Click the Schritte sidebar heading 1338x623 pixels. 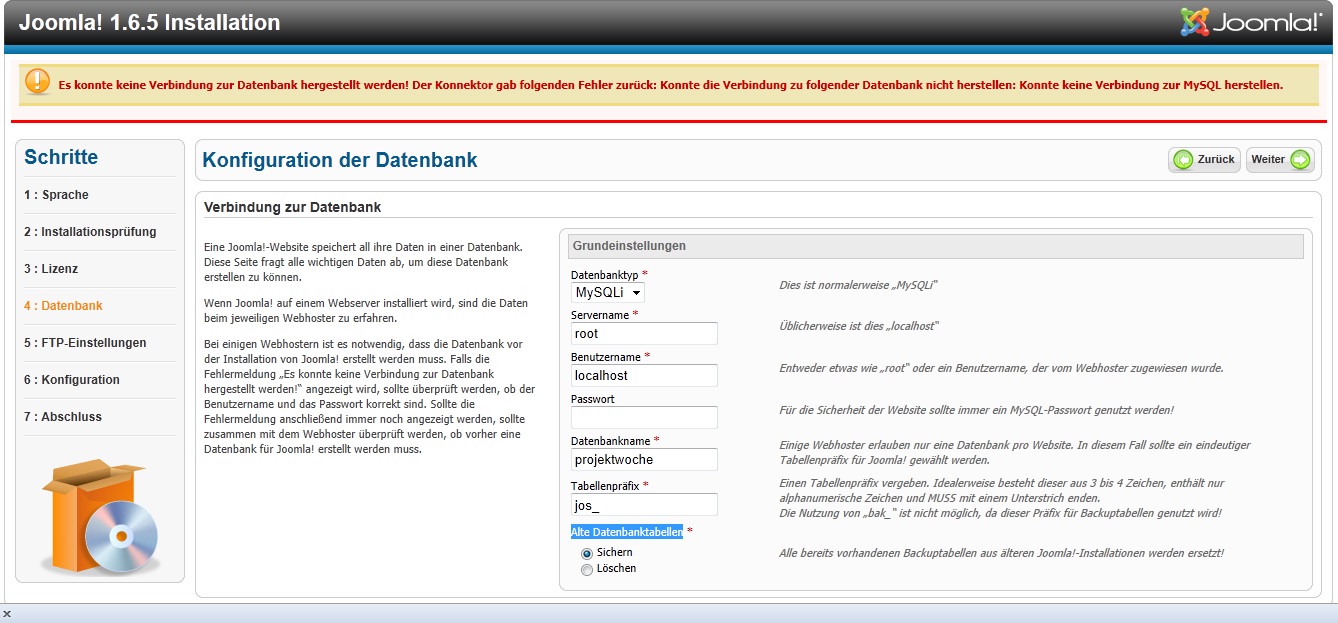pyautogui.click(x=61, y=157)
